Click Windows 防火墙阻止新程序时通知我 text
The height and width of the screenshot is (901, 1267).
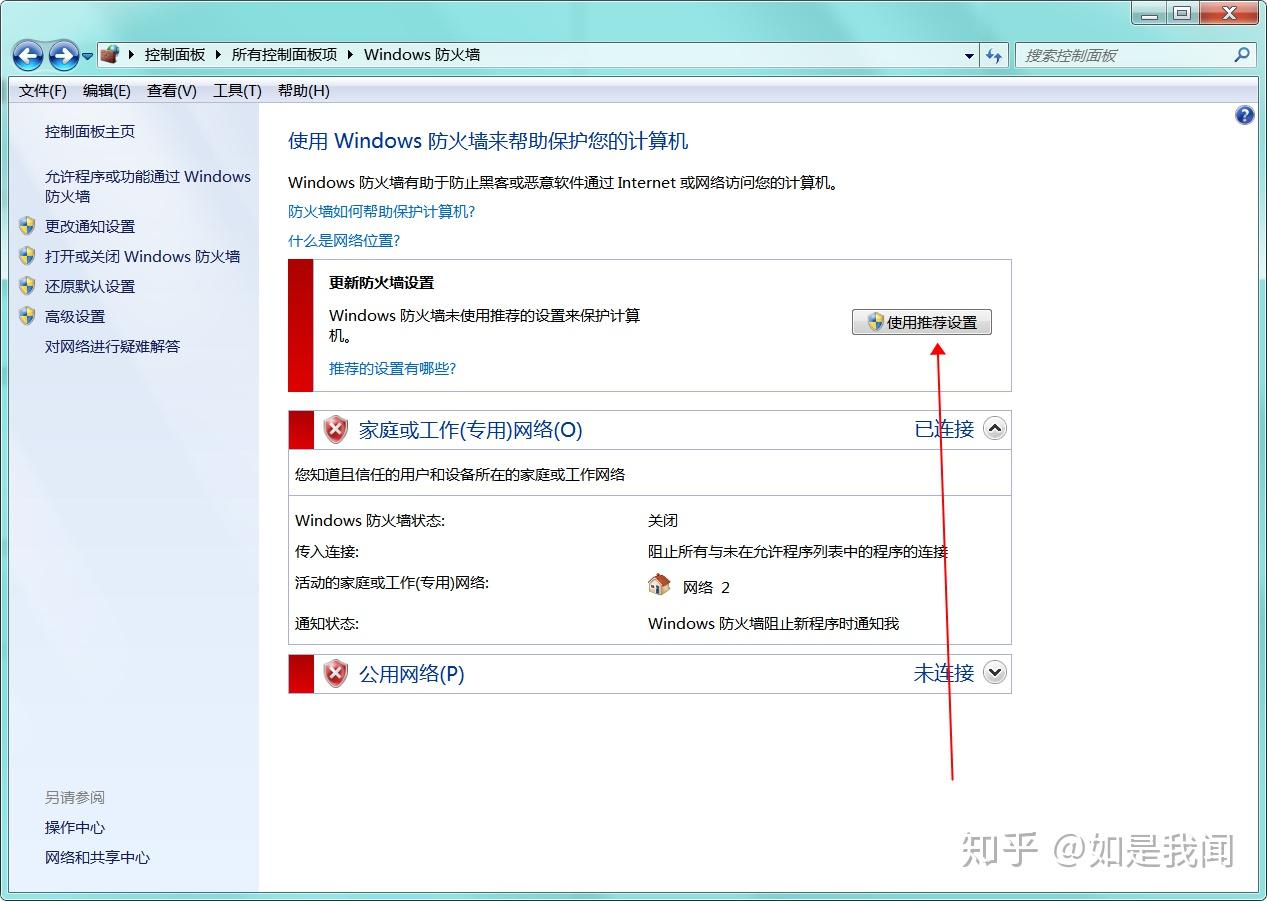click(x=773, y=624)
